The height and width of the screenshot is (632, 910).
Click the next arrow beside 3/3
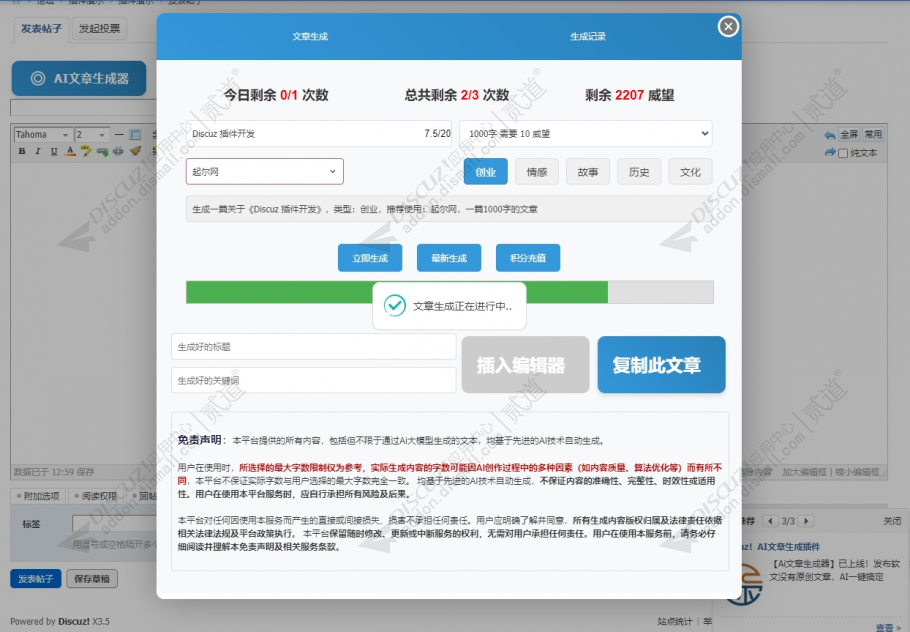point(806,521)
